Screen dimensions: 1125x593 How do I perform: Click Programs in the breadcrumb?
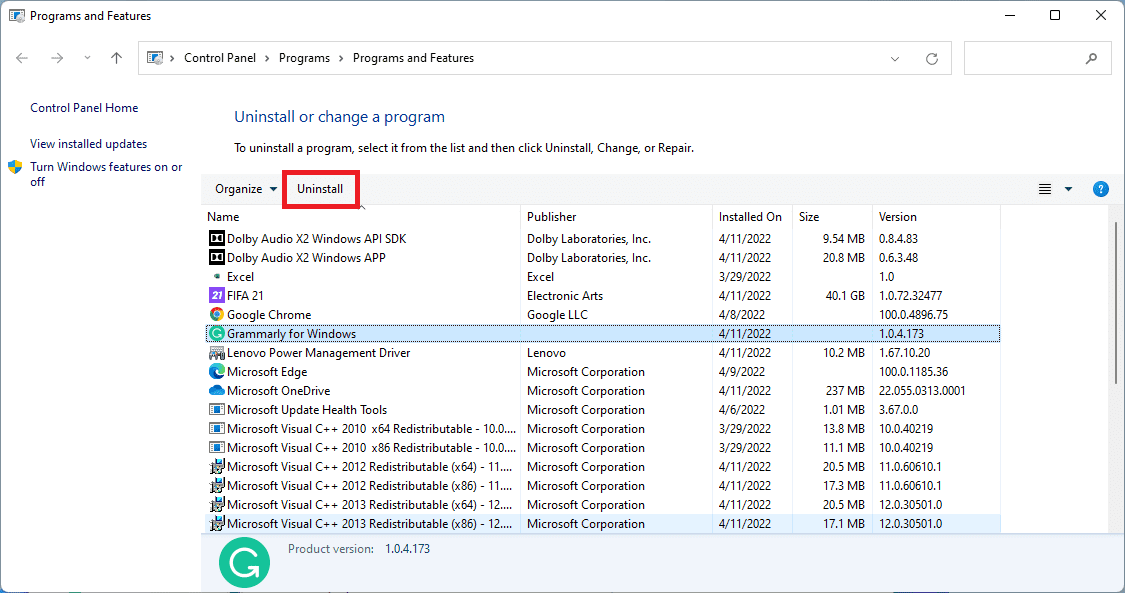(304, 58)
